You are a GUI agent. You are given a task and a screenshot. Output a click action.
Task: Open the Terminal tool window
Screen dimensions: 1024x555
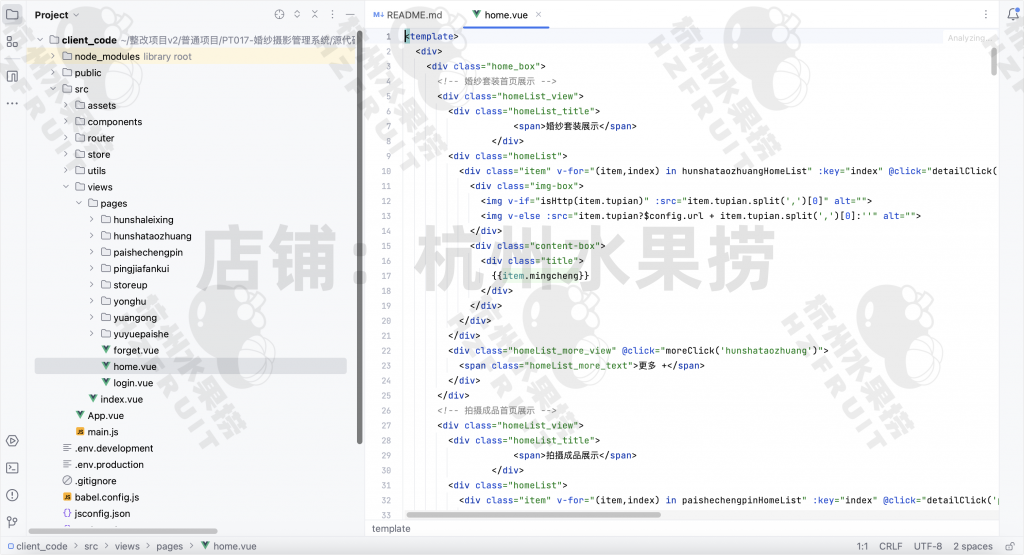tap(12, 467)
